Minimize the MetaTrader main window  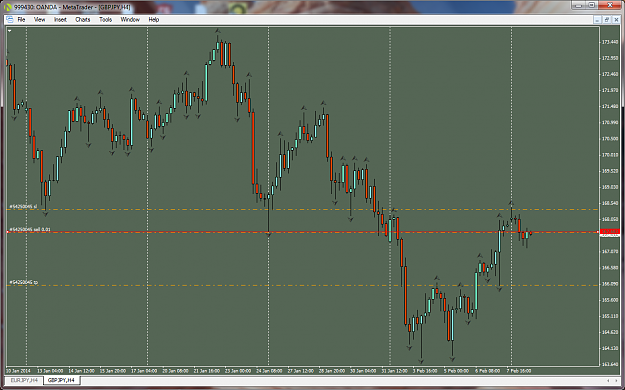579,5
